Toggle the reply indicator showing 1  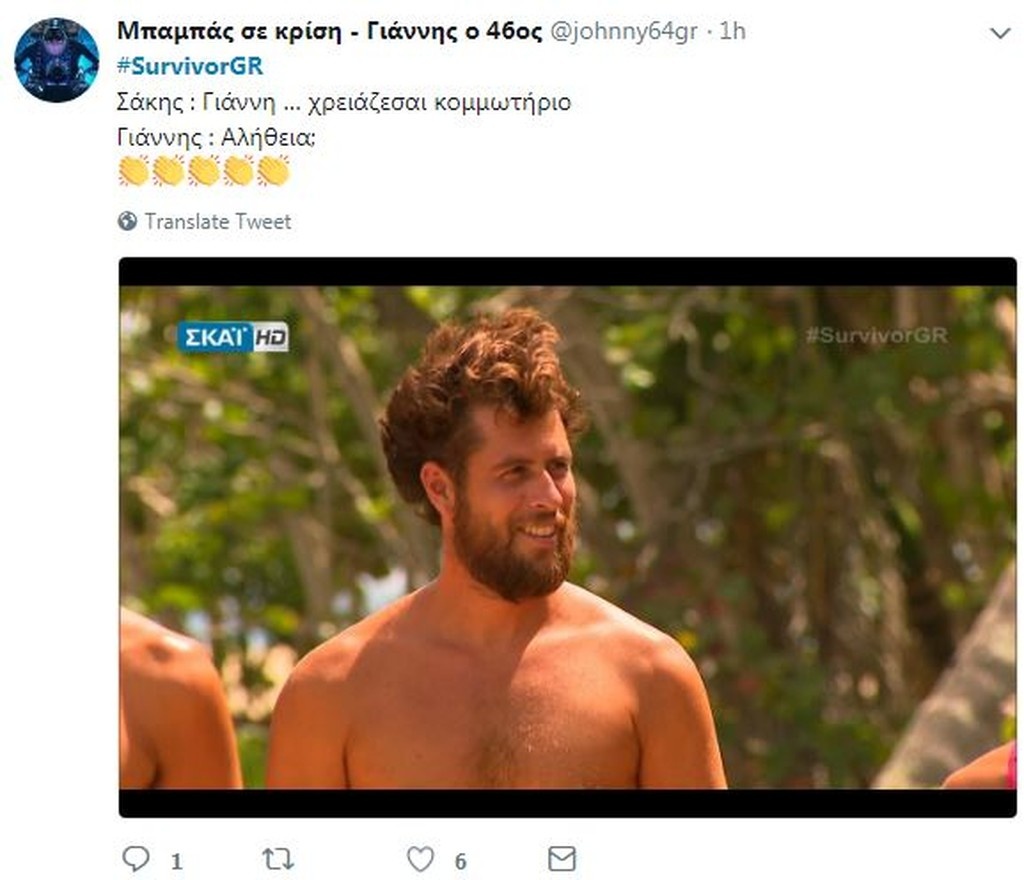point(134,856)
